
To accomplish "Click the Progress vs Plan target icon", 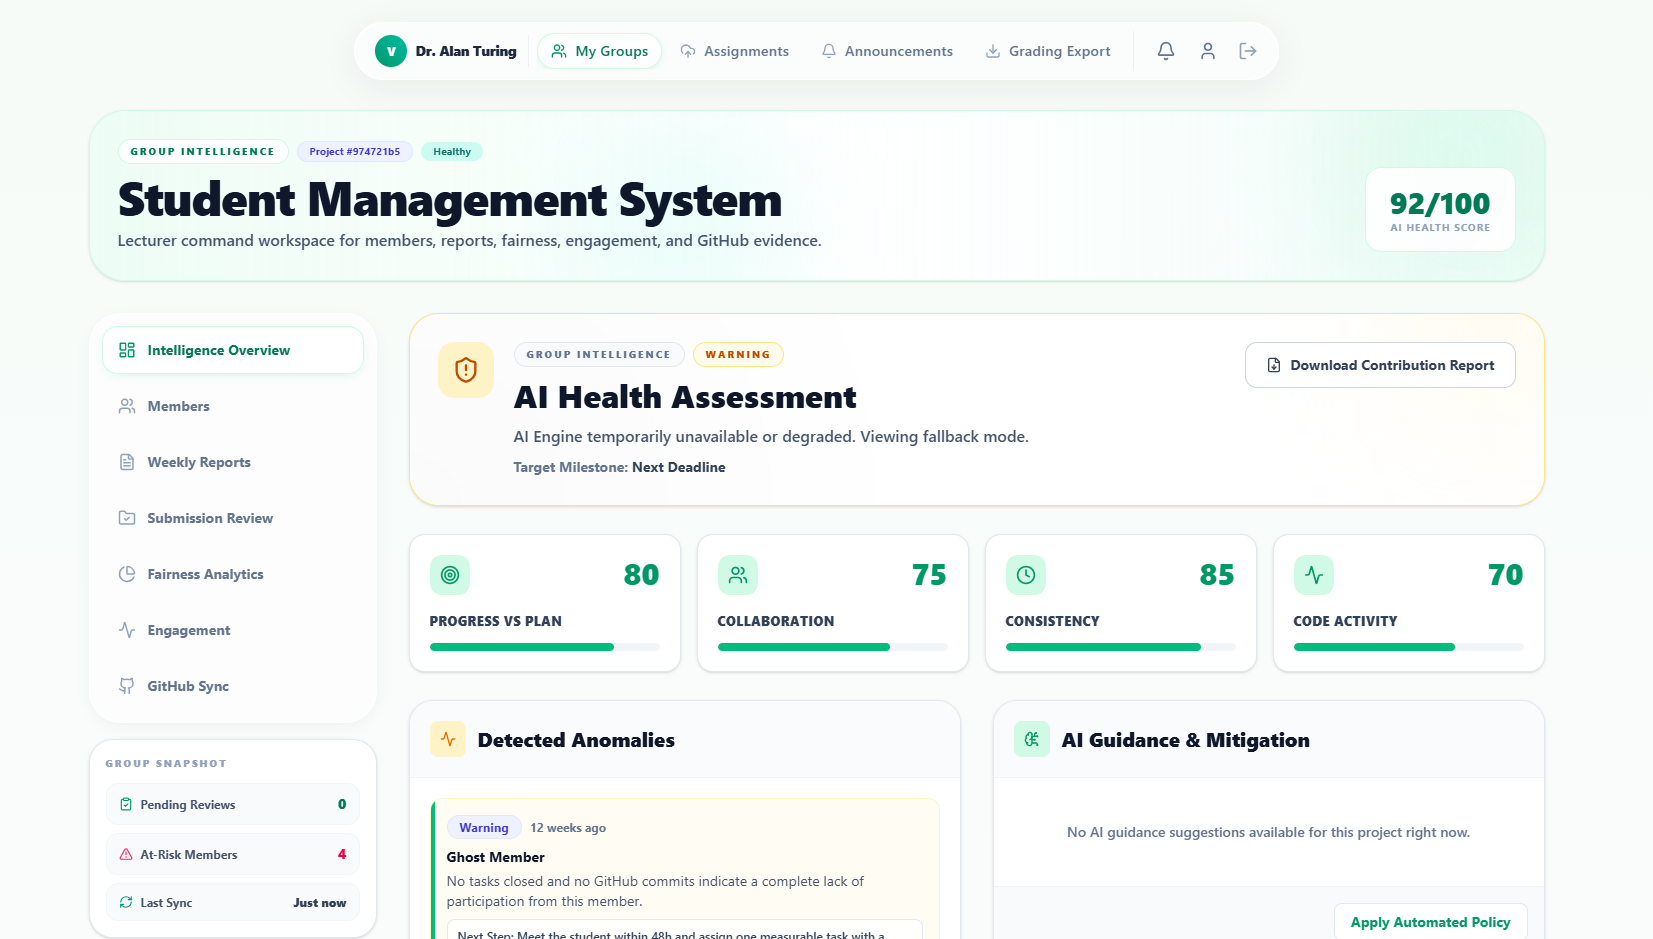I will tap(450, 575).
